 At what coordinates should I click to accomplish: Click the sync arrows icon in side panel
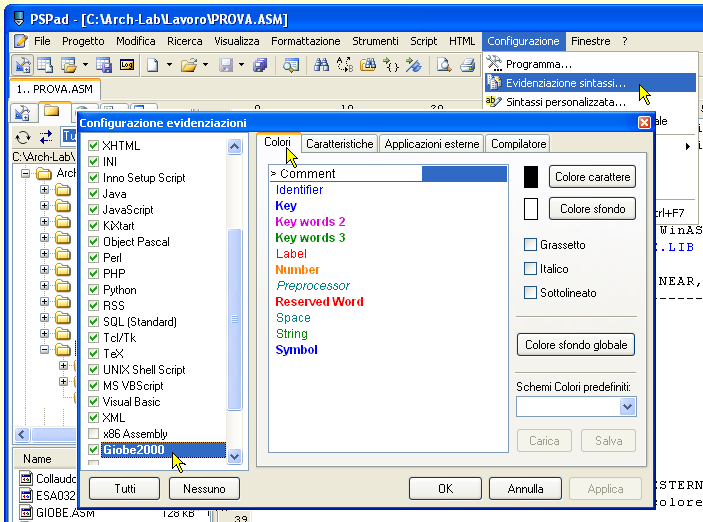point(46,137)
